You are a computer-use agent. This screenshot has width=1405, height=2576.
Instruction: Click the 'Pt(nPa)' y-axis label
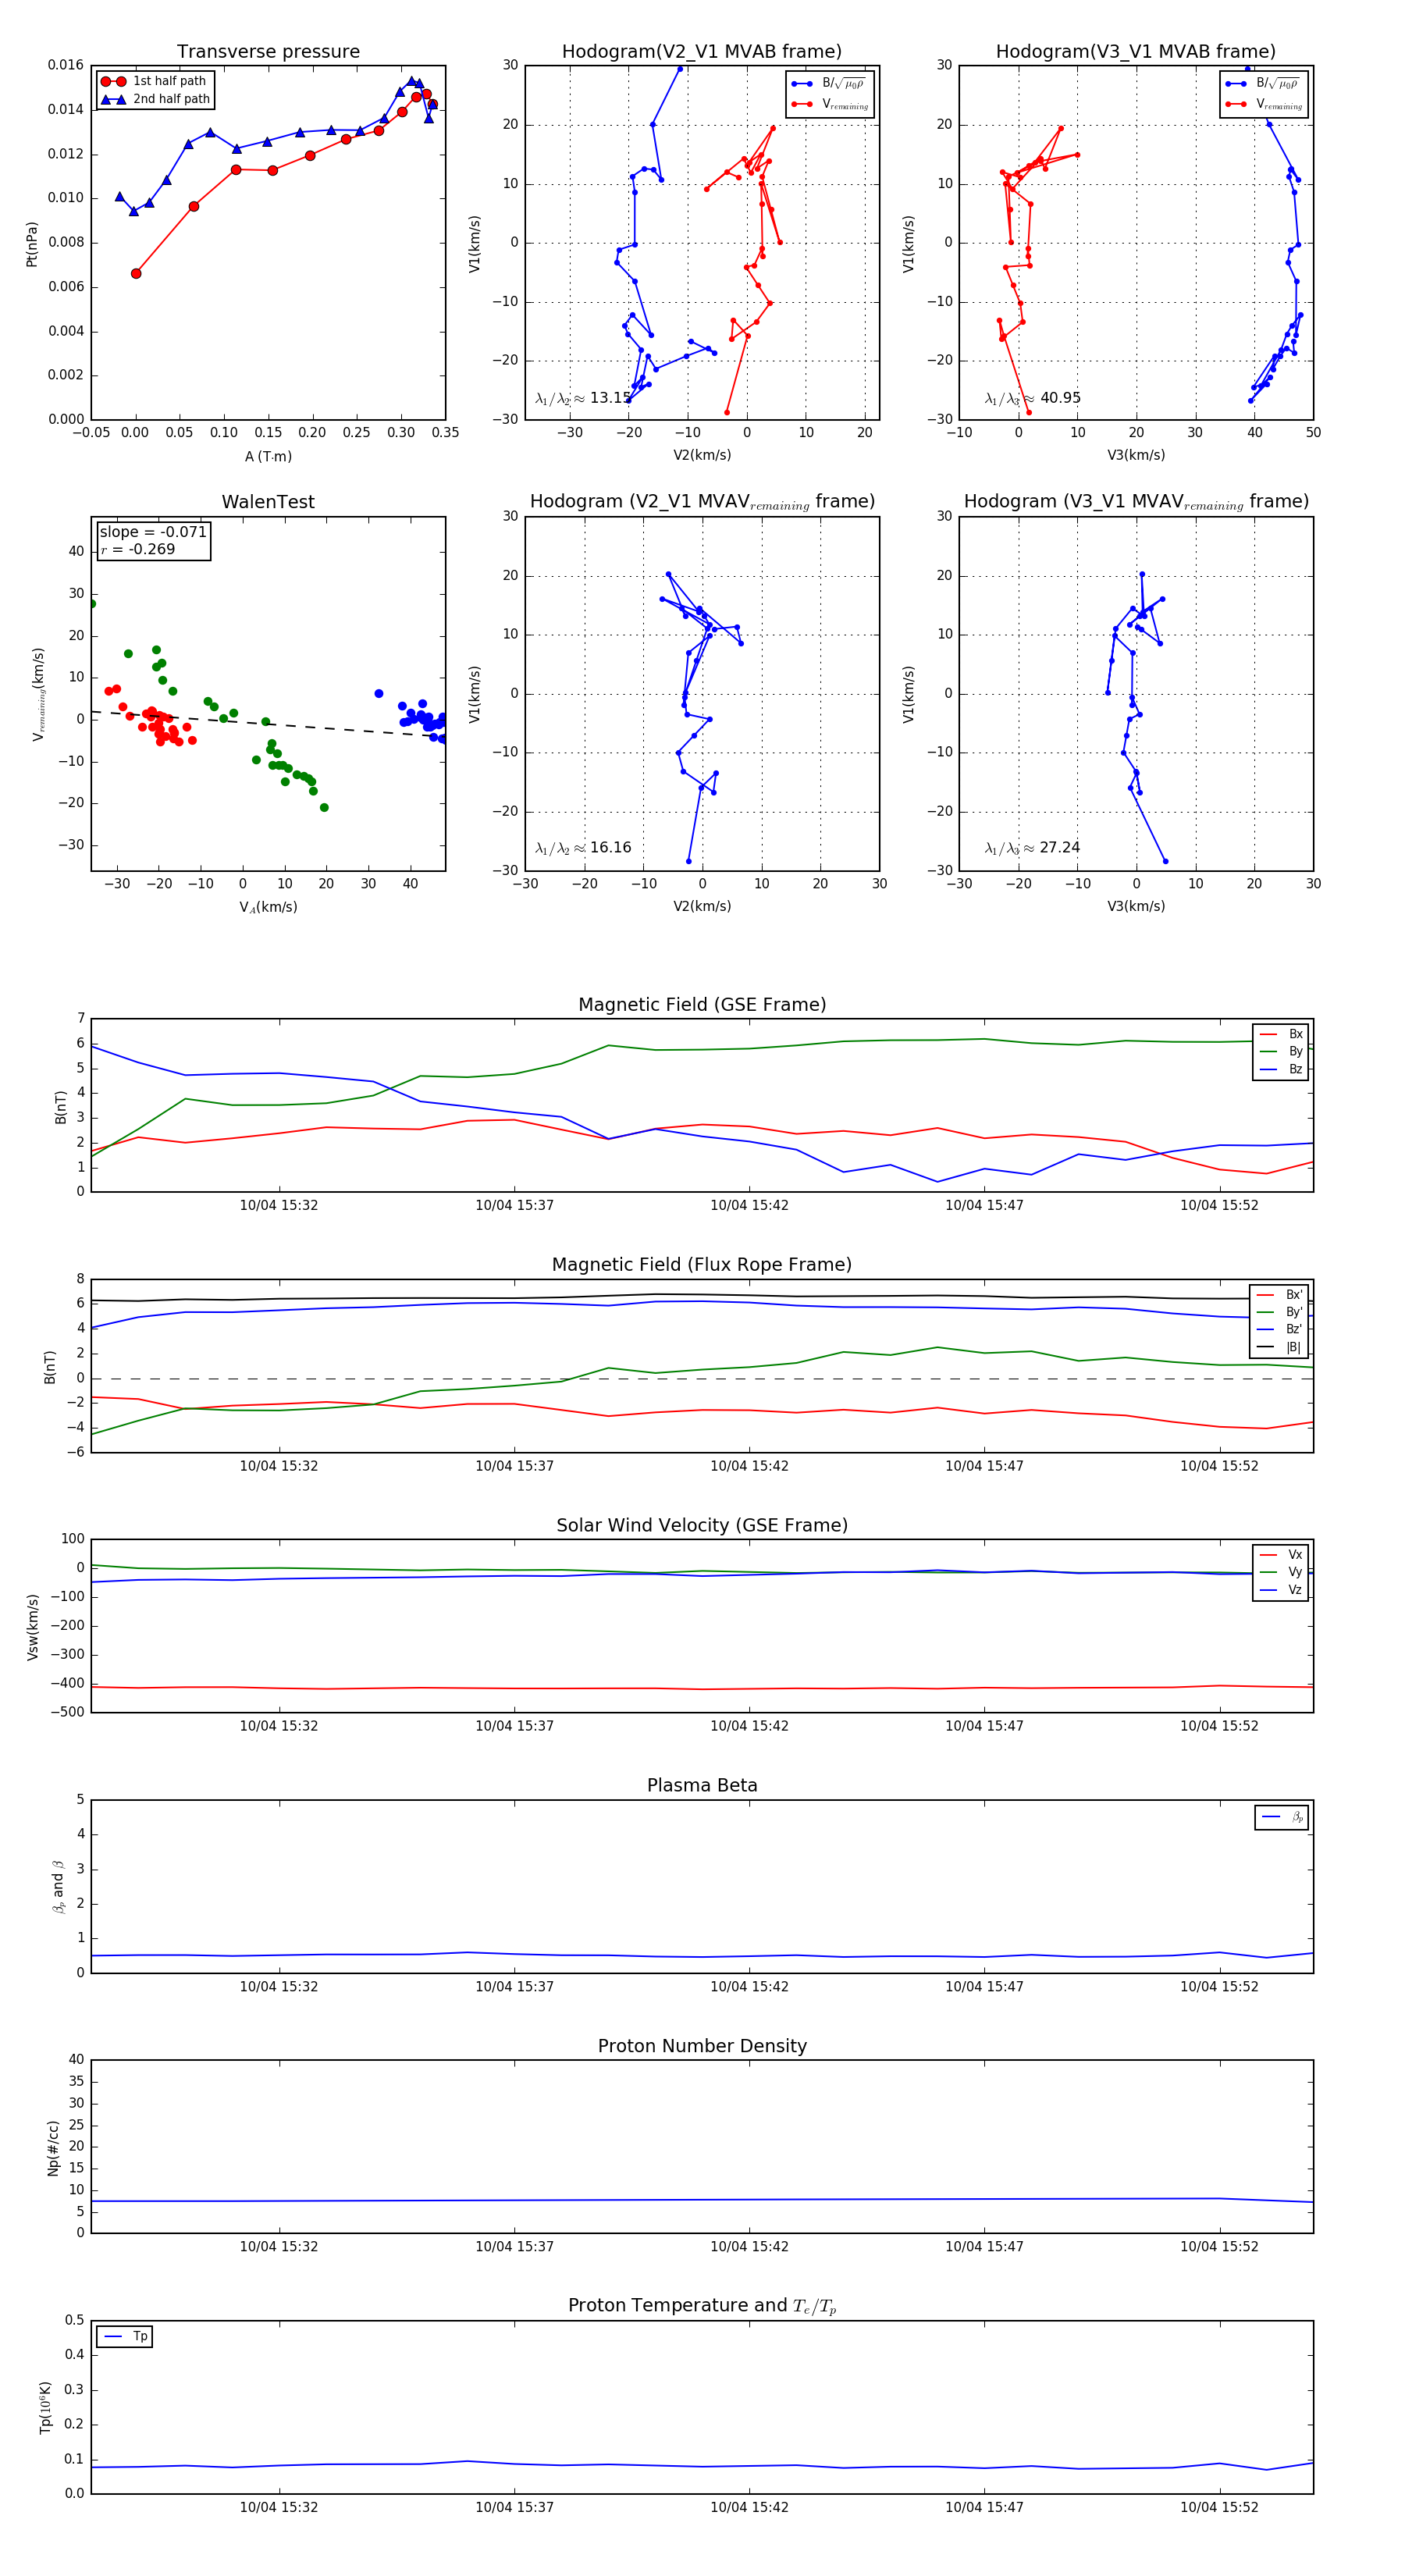coord(32,243)
